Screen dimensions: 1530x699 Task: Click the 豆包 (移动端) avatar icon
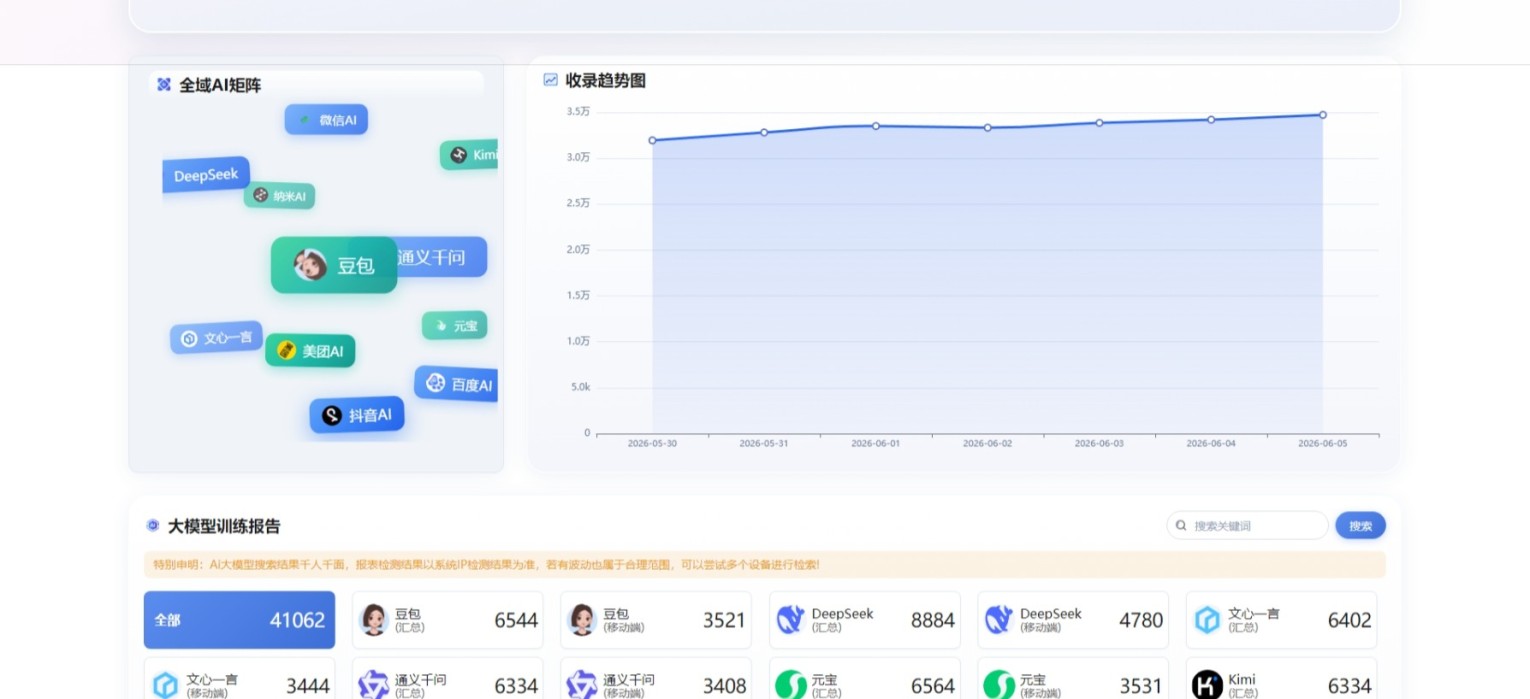pos(582,620)
